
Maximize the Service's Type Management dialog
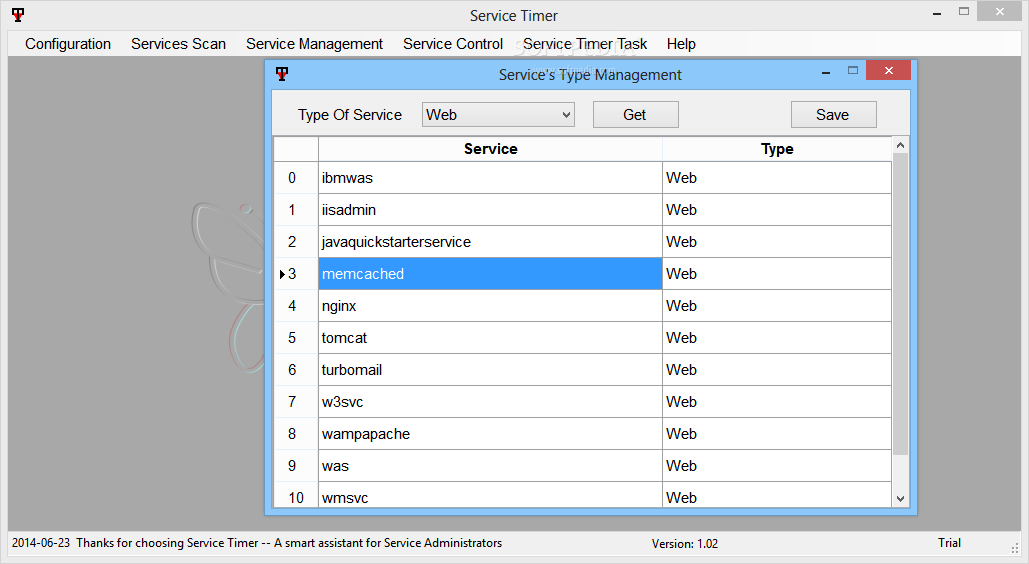click(853, 72)
